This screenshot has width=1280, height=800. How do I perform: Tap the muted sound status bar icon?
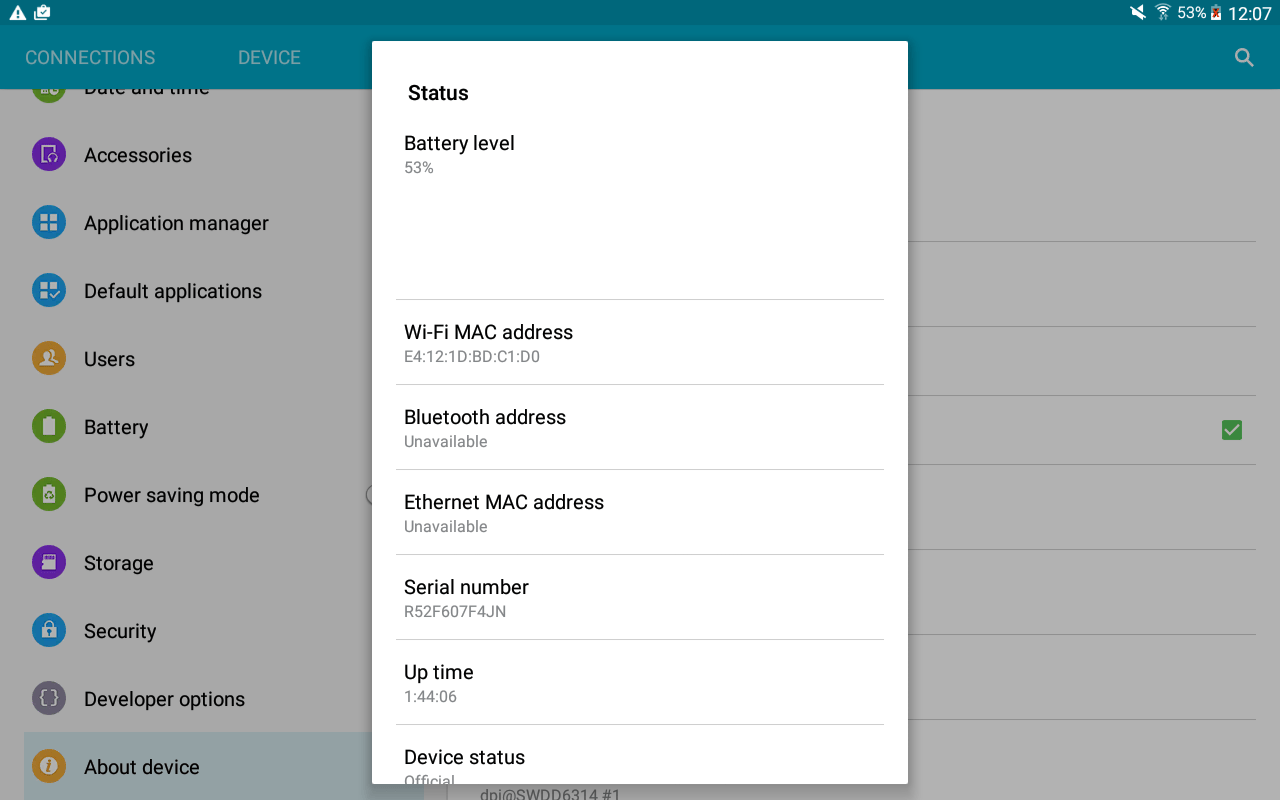coord(1138,13)
